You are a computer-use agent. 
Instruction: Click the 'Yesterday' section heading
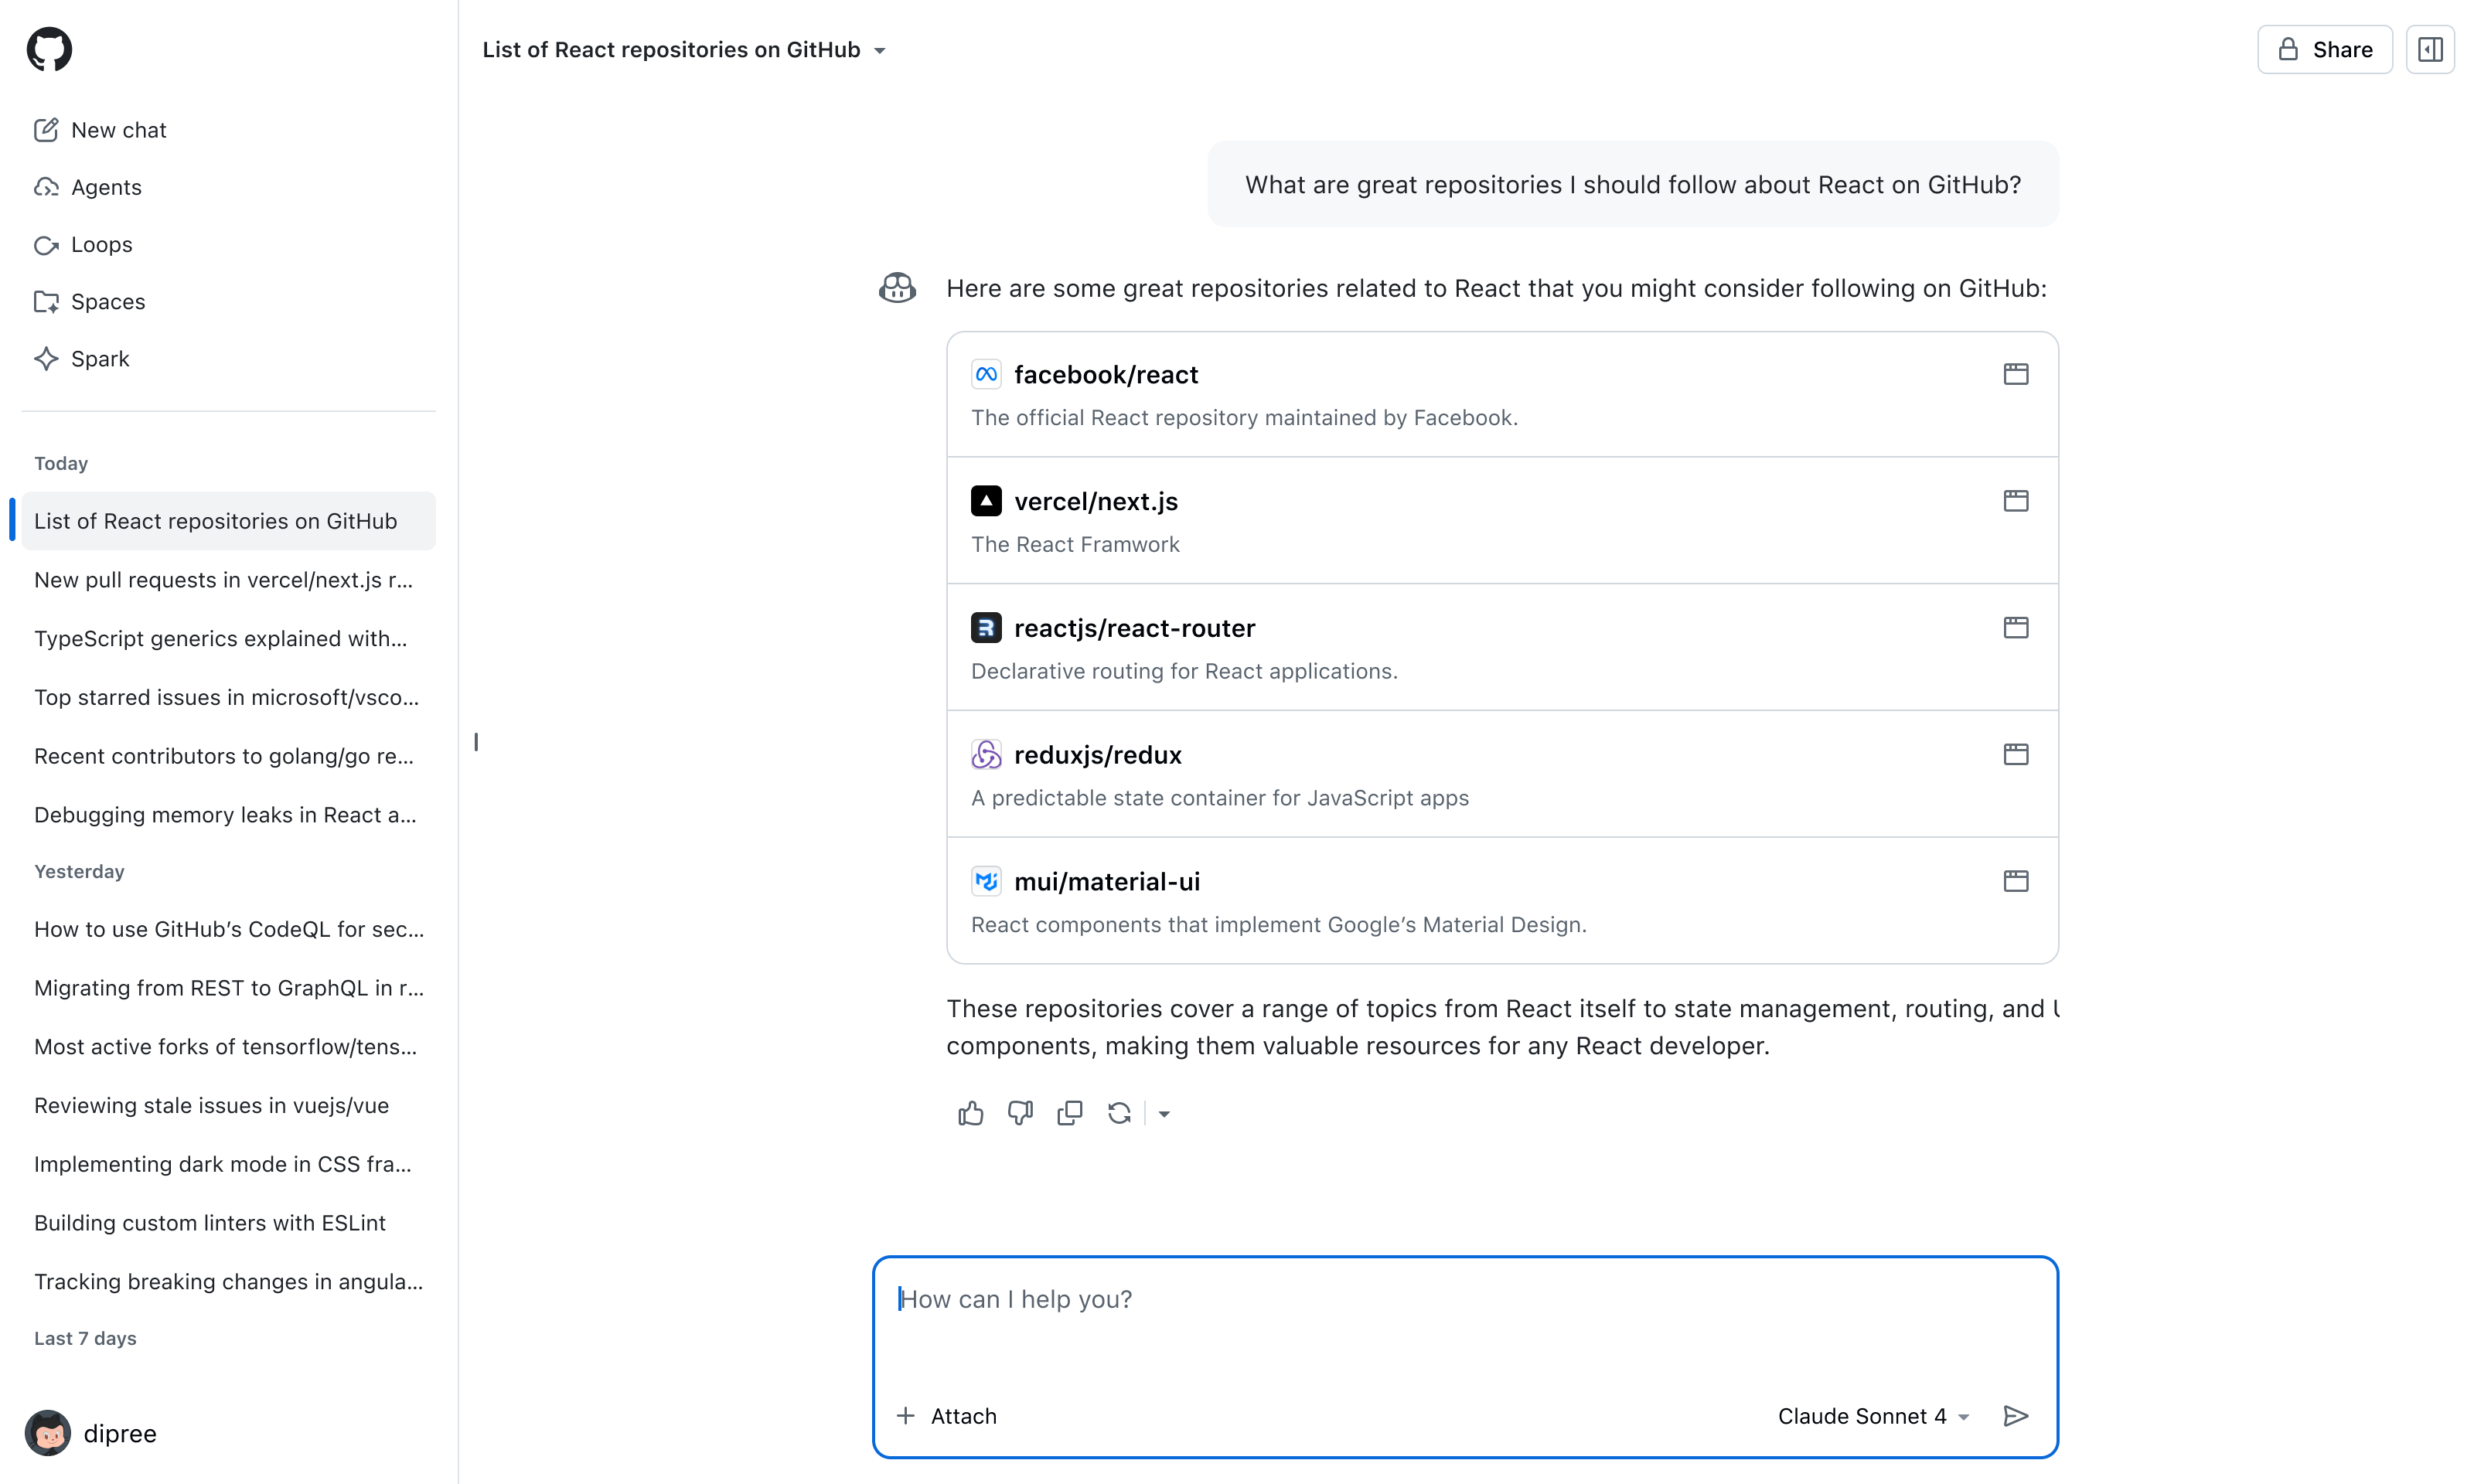click(x=79, y=871)
